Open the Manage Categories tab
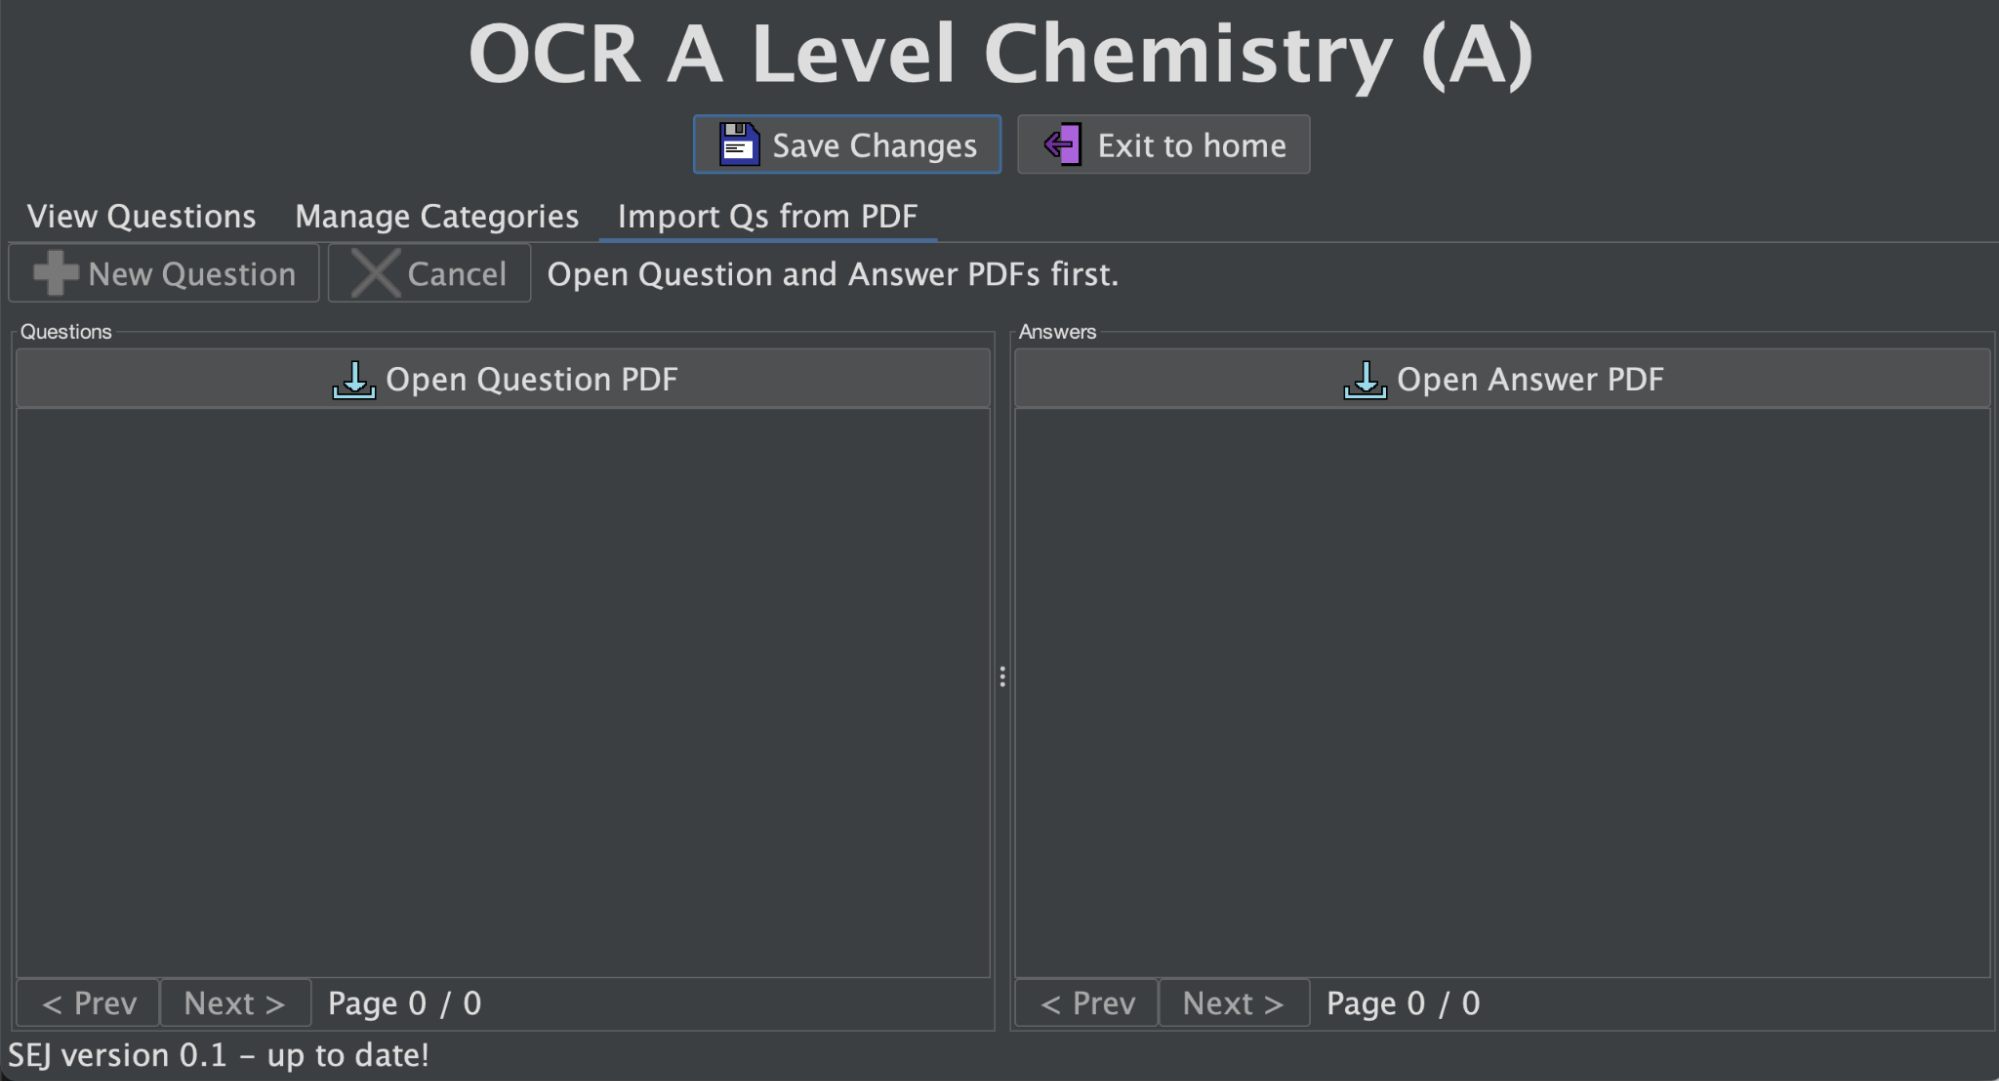 [436, 216]
